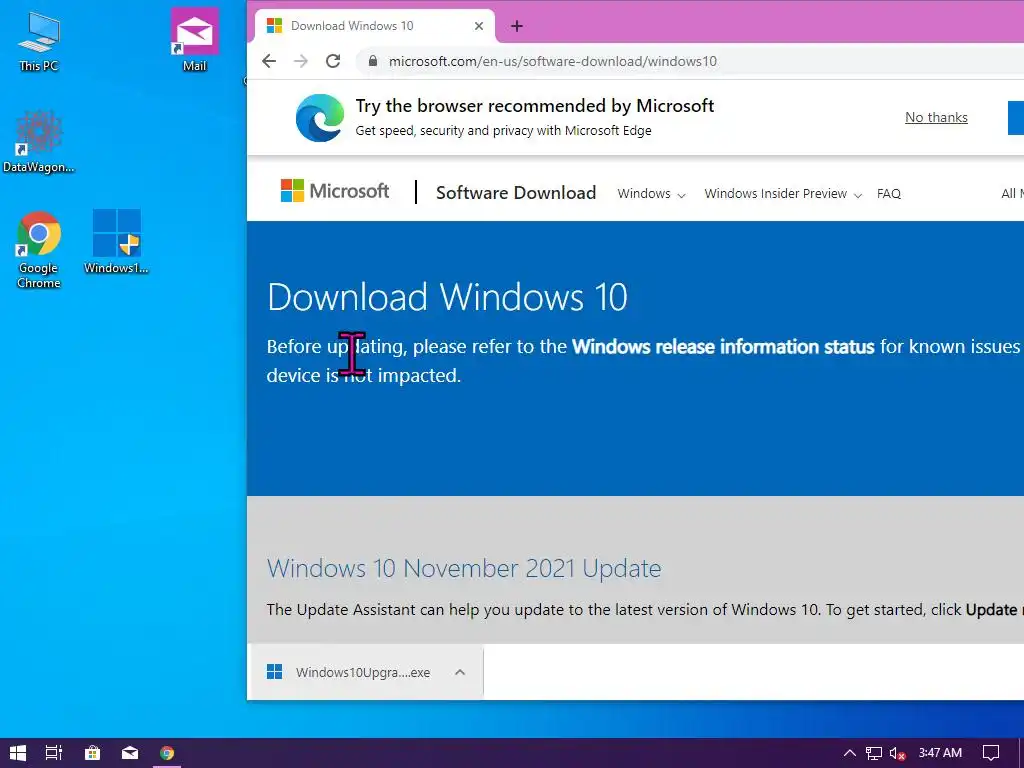Open network status tray icon
Image resolution: width=1024 pixels, height=768 pixels.
(874, 753)
